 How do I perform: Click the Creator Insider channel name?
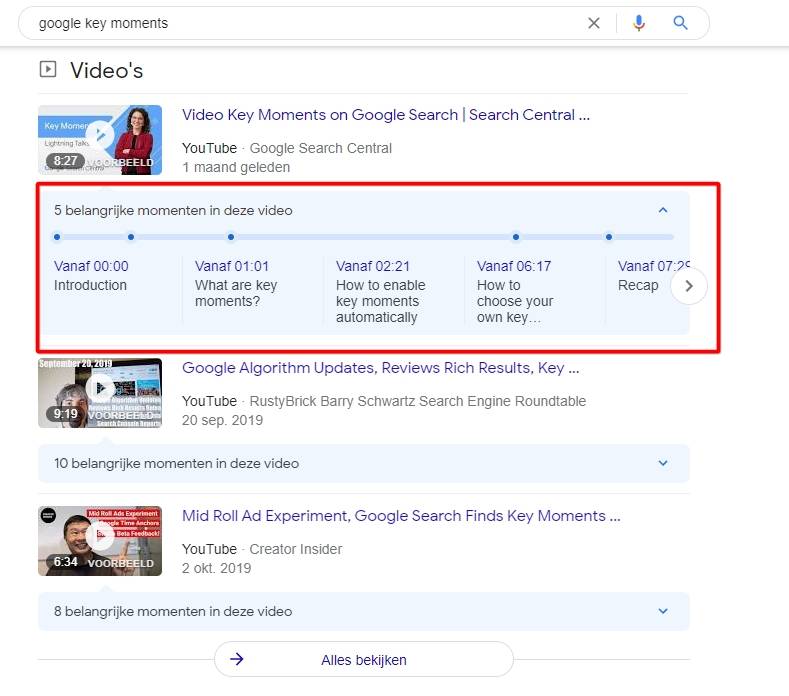(296, 549)
